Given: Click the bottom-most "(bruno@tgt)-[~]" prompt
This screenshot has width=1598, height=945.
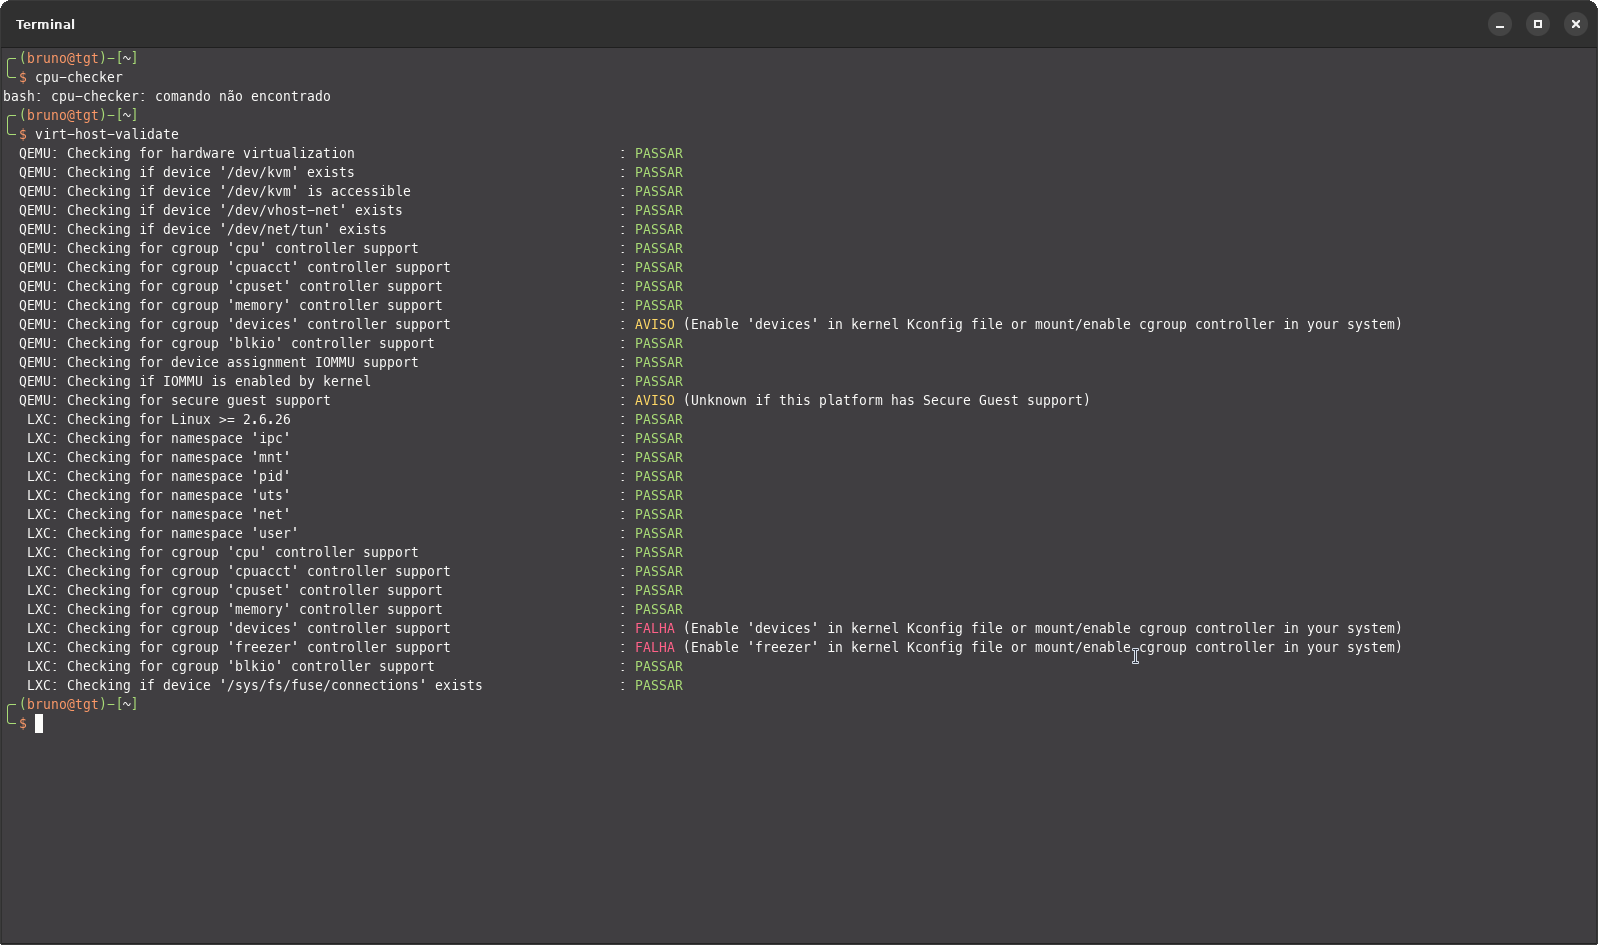Looking at the screenshot, I should (78, 704).
